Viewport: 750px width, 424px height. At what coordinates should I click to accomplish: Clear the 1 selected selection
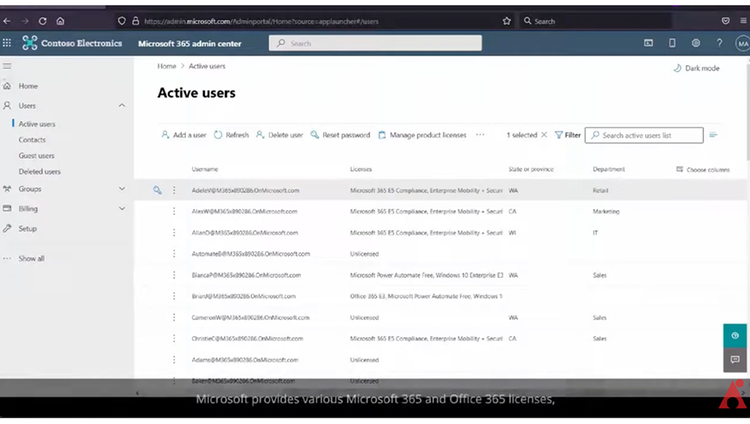point(544,135)
